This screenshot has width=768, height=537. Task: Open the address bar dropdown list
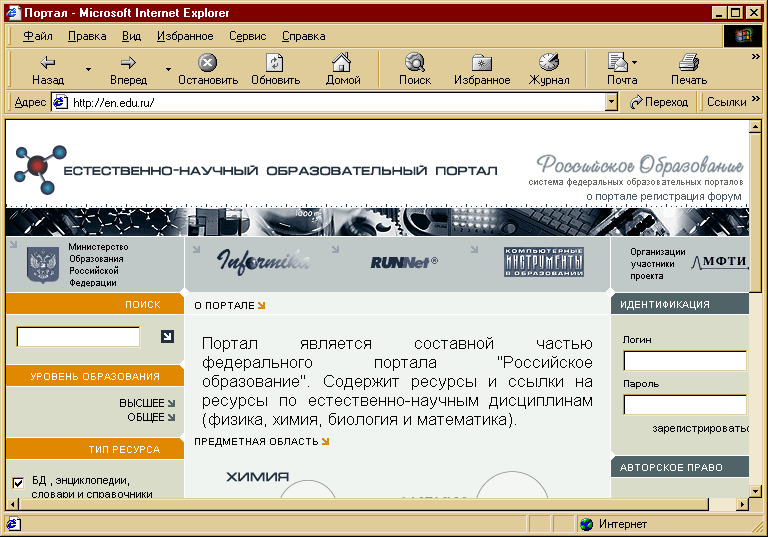(611, 102)
